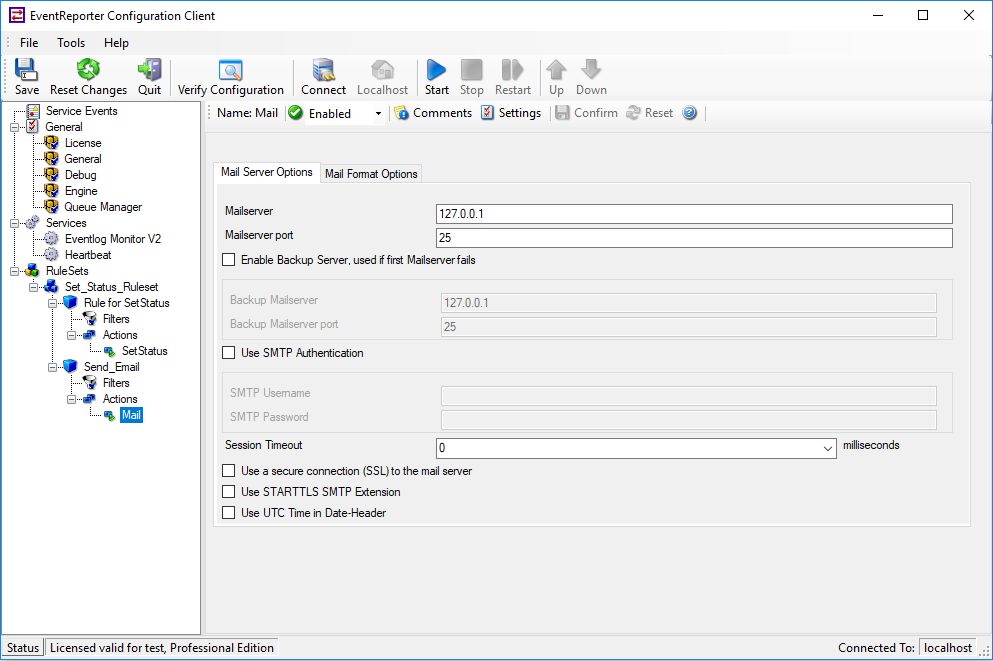
Task: Click the Confirm disk icon
Action: point(586,113)
